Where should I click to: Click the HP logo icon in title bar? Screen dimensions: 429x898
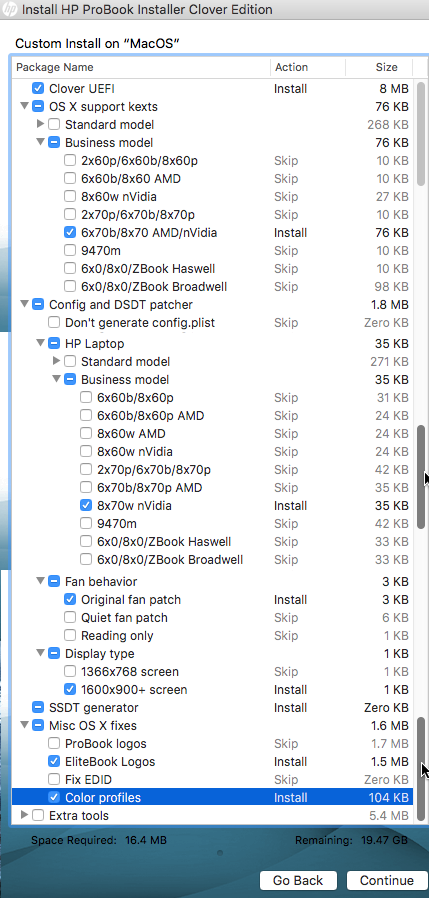(10, 10)
